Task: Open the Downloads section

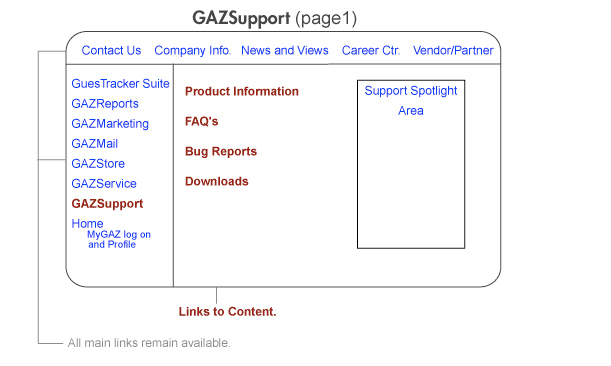Action: click(217, 181)
